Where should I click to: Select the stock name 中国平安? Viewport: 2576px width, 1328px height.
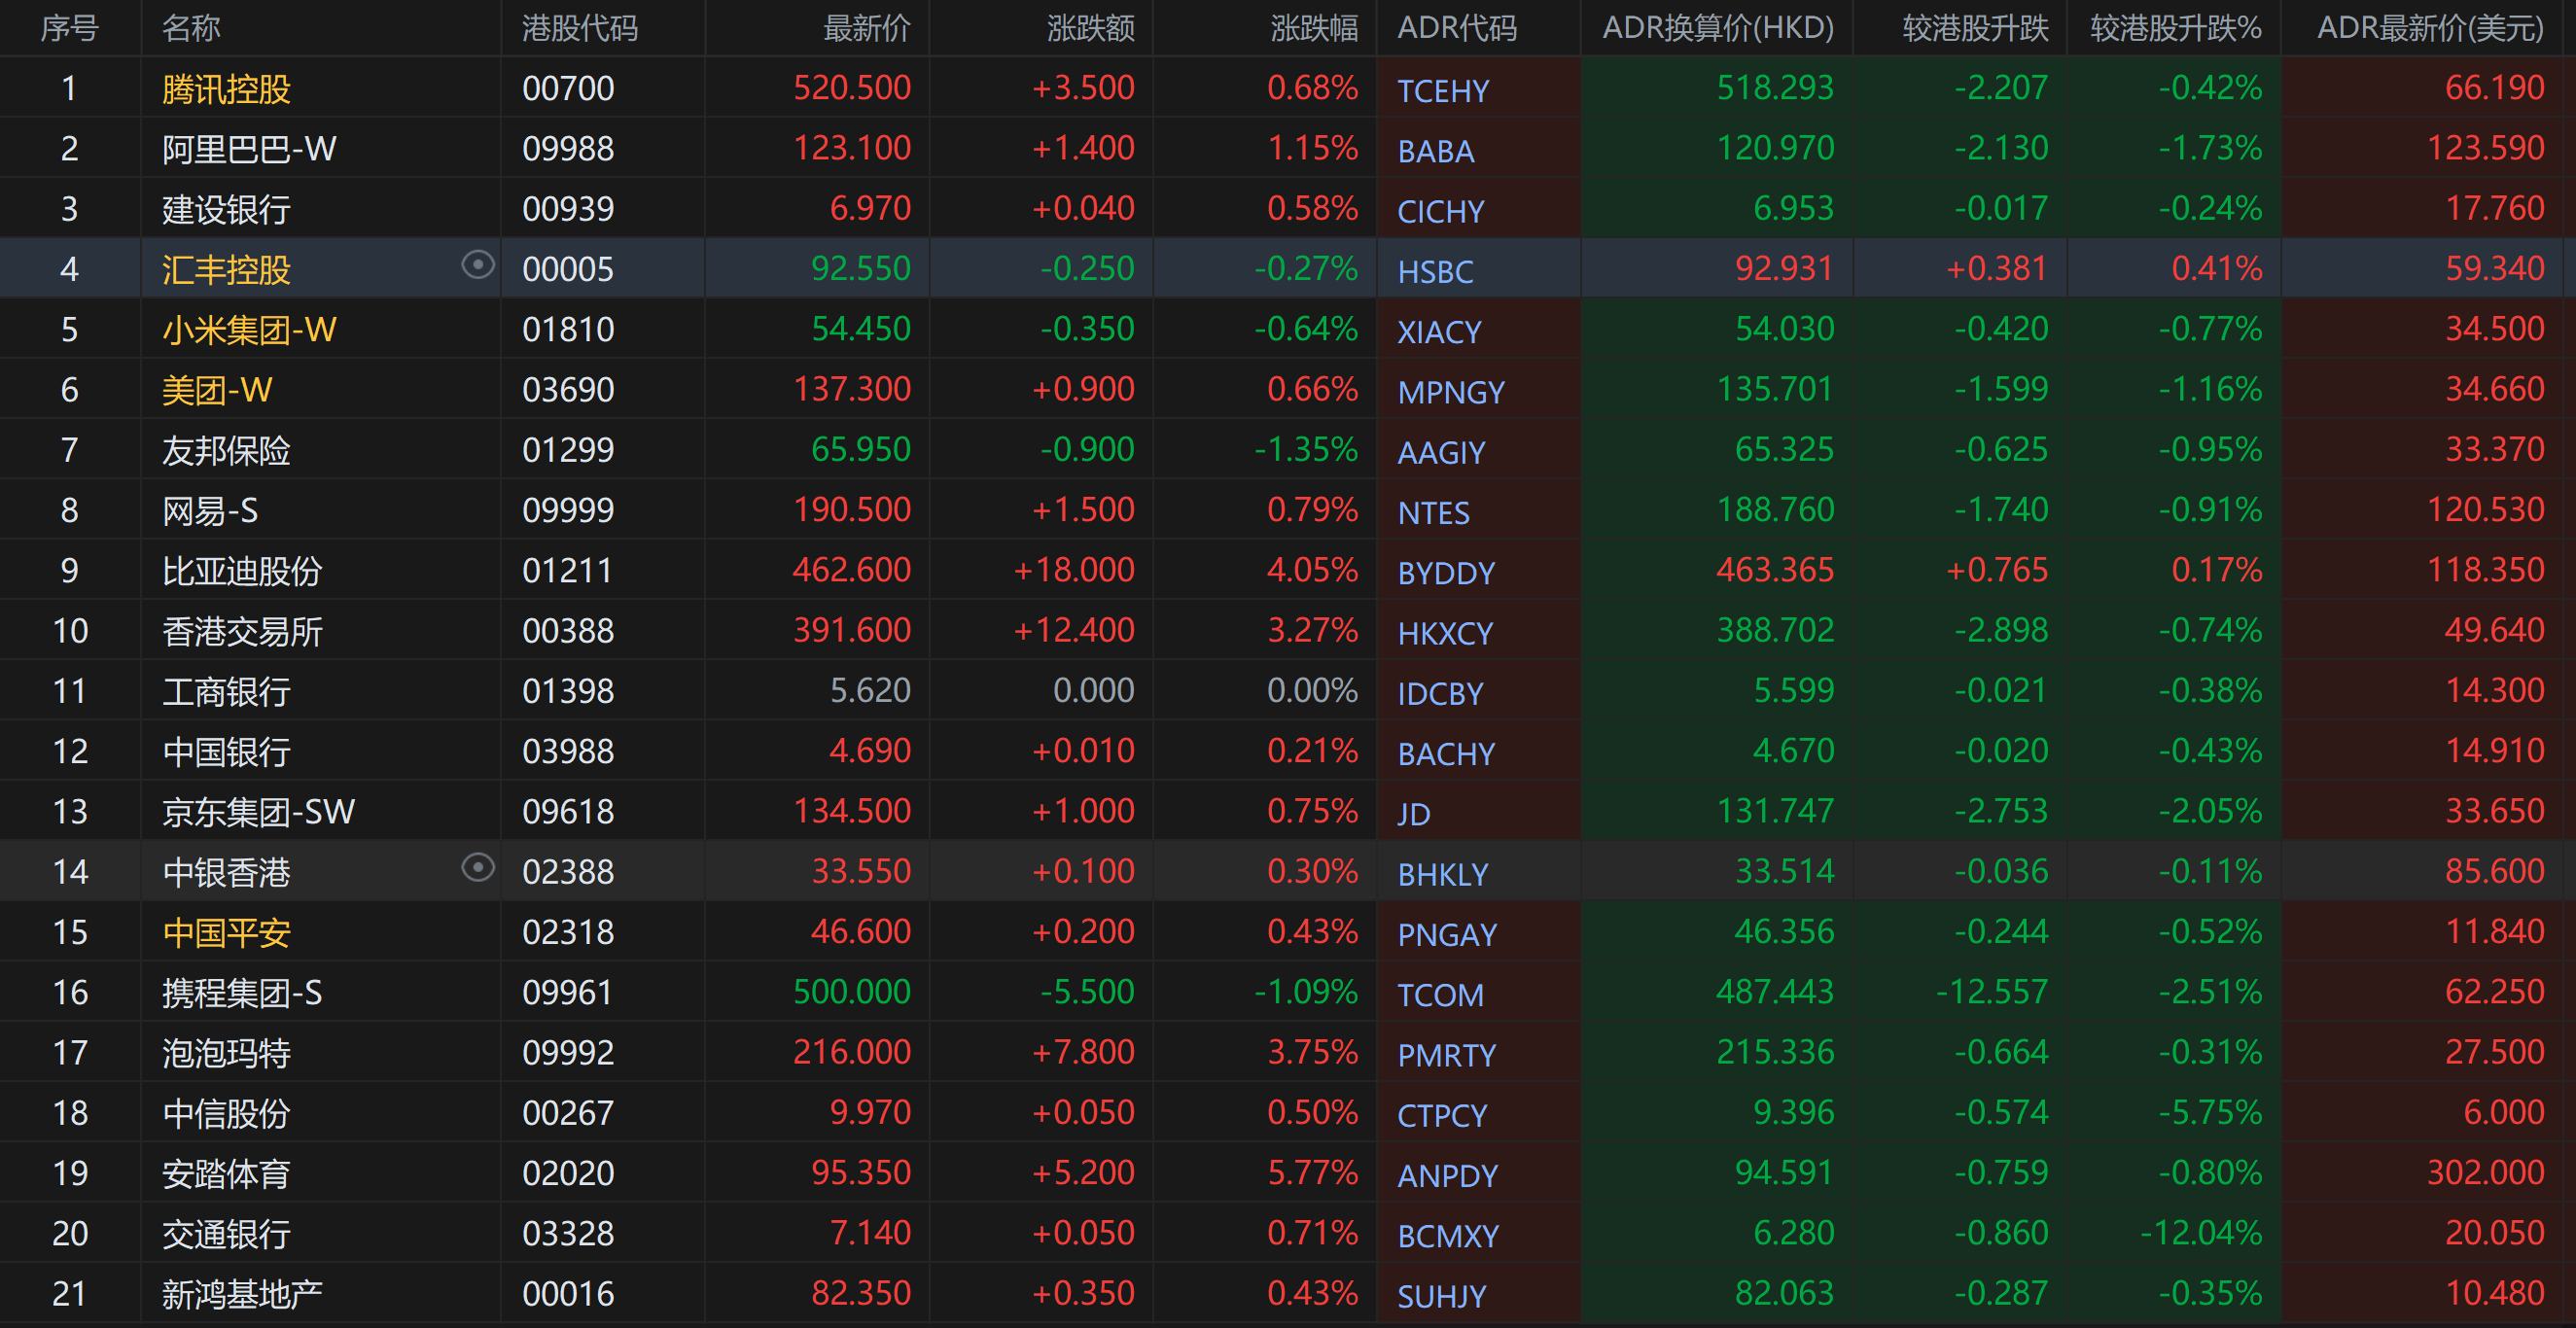click(226, 932)
